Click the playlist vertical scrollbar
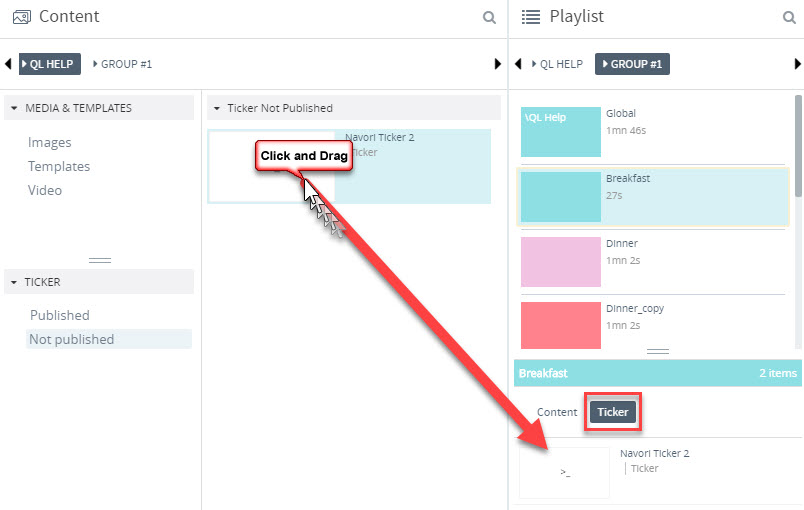Viewport: 804px width, 510px height. click(798, 146)
